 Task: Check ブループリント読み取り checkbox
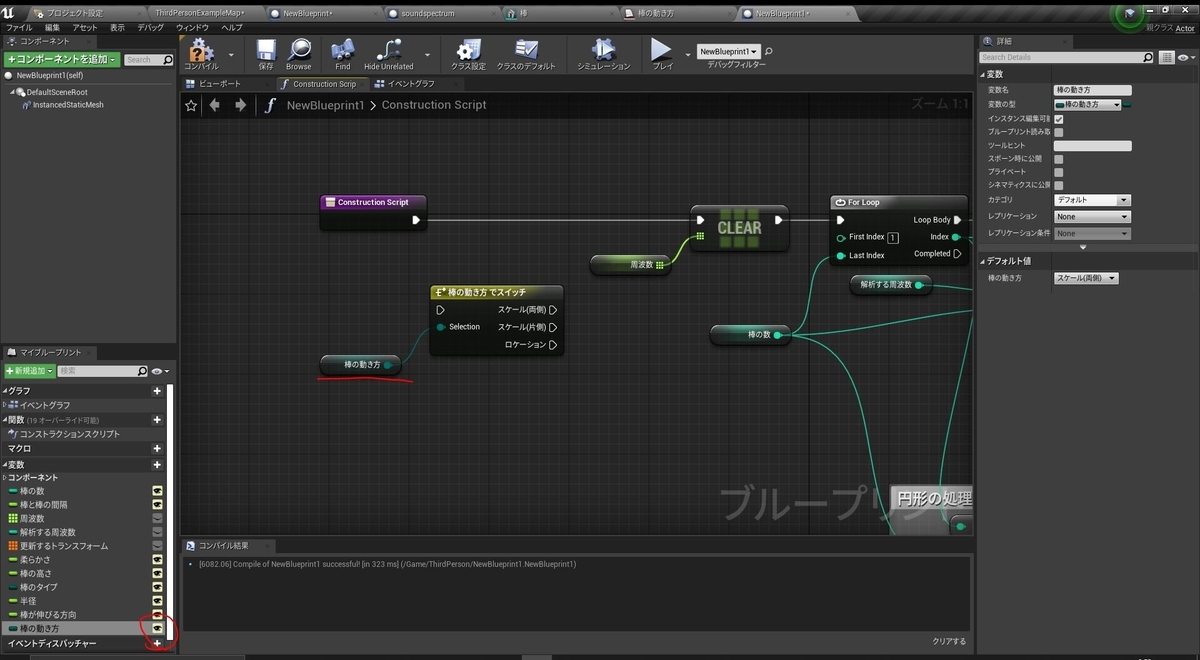coord(1058,132)
